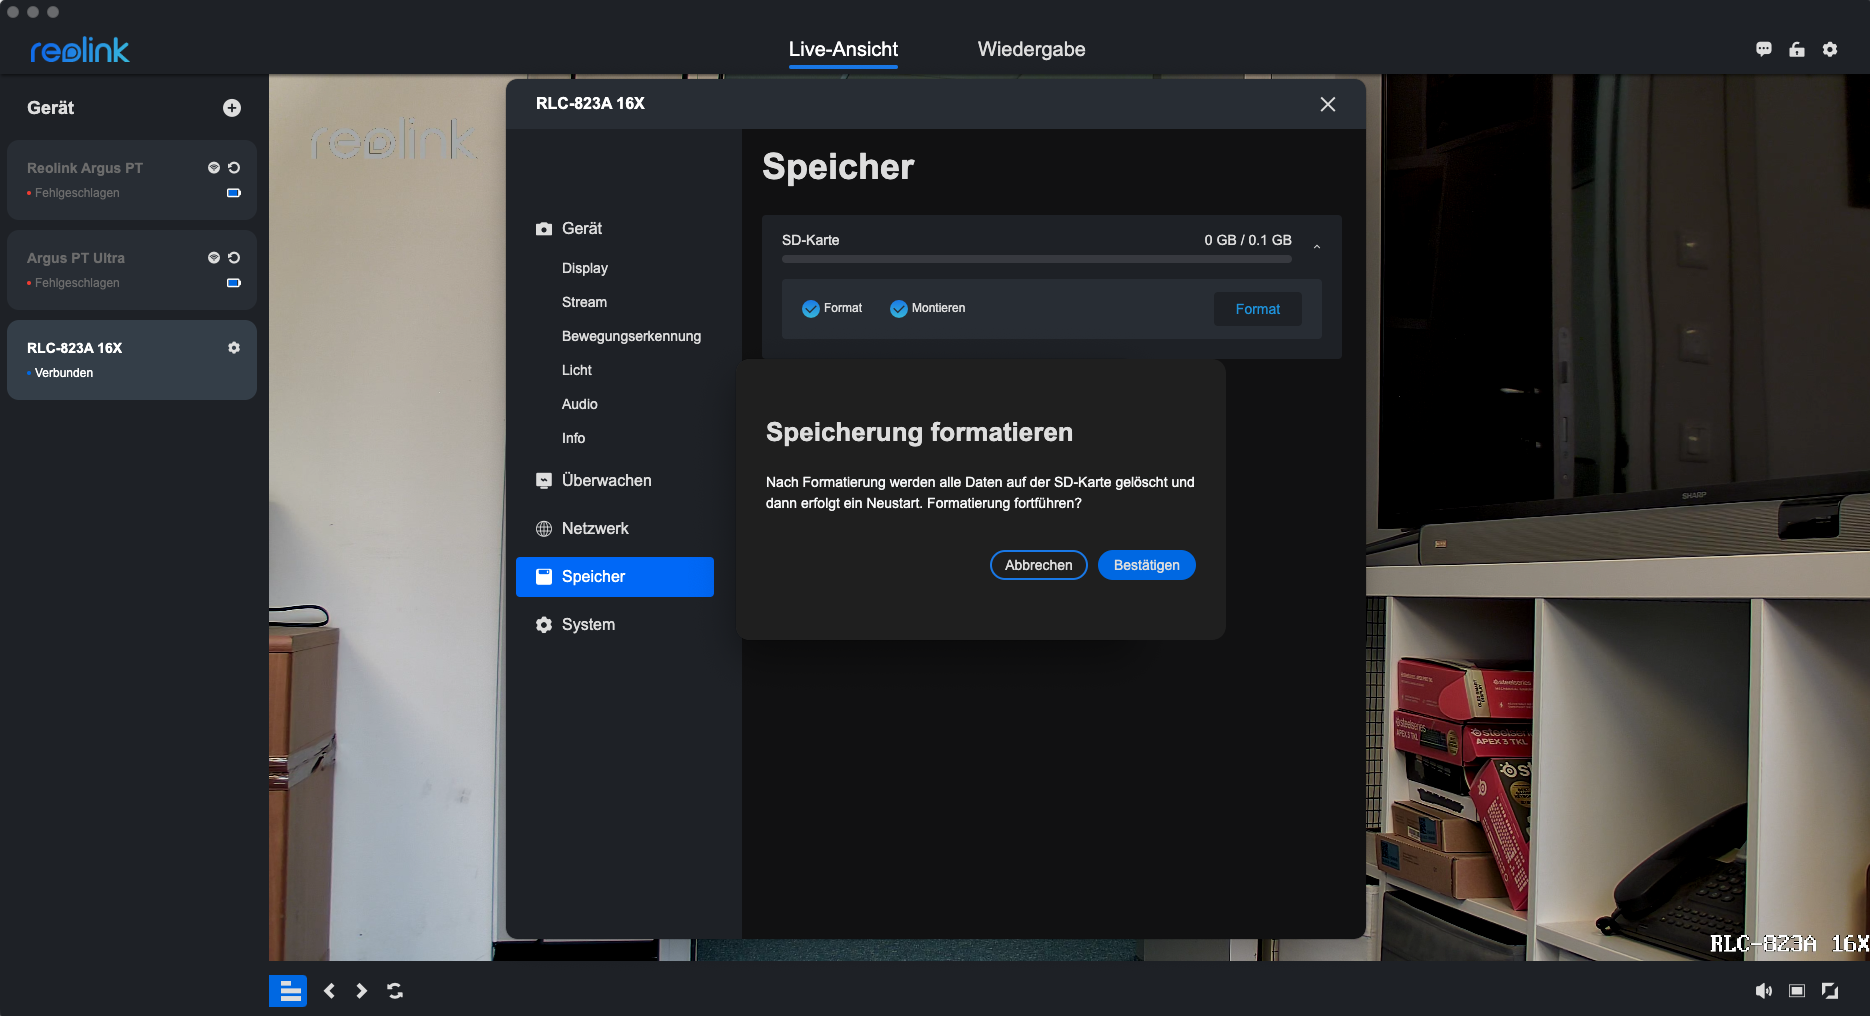Open settings gear for RLC-823A 16X

pos(234,348)
